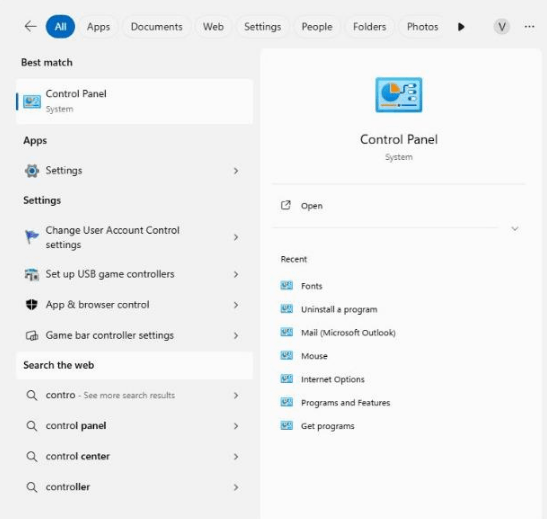Viewport: 547px width, 519px height.
Task: Click the App & browser control shield icon
Action: (x=32, y=305)
